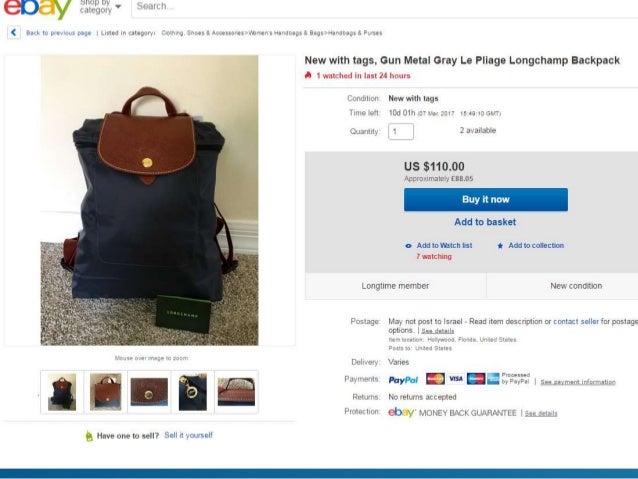Click the blue Buy it now button
This screenshot has width=638, height=479.
click(486, 199)
